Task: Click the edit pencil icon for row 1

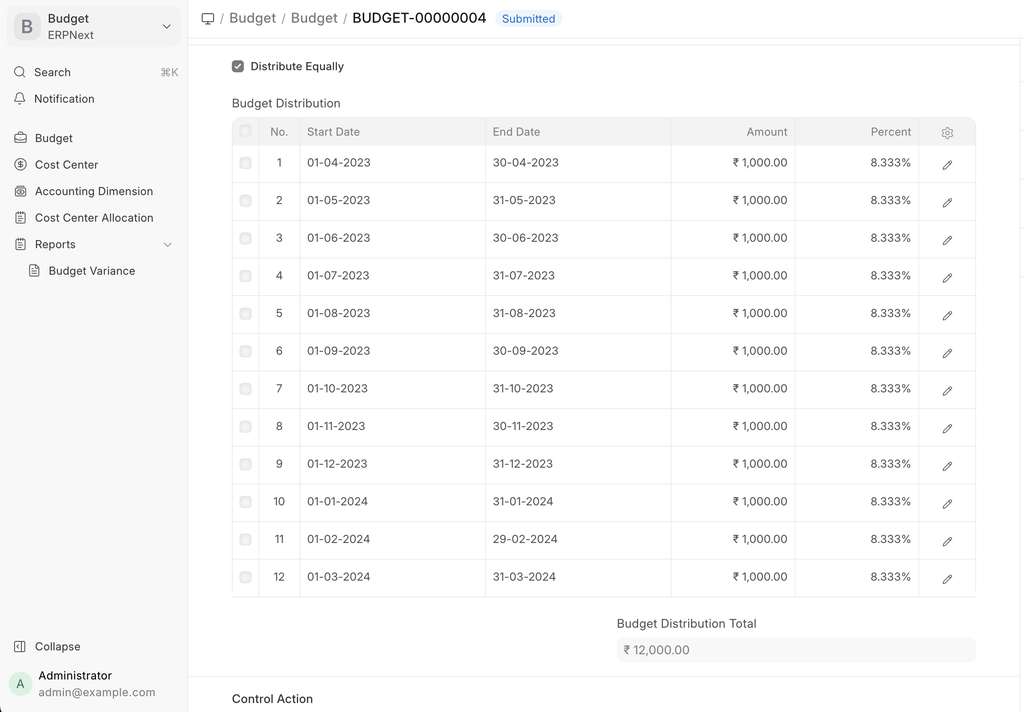Action: click(947, 164)
